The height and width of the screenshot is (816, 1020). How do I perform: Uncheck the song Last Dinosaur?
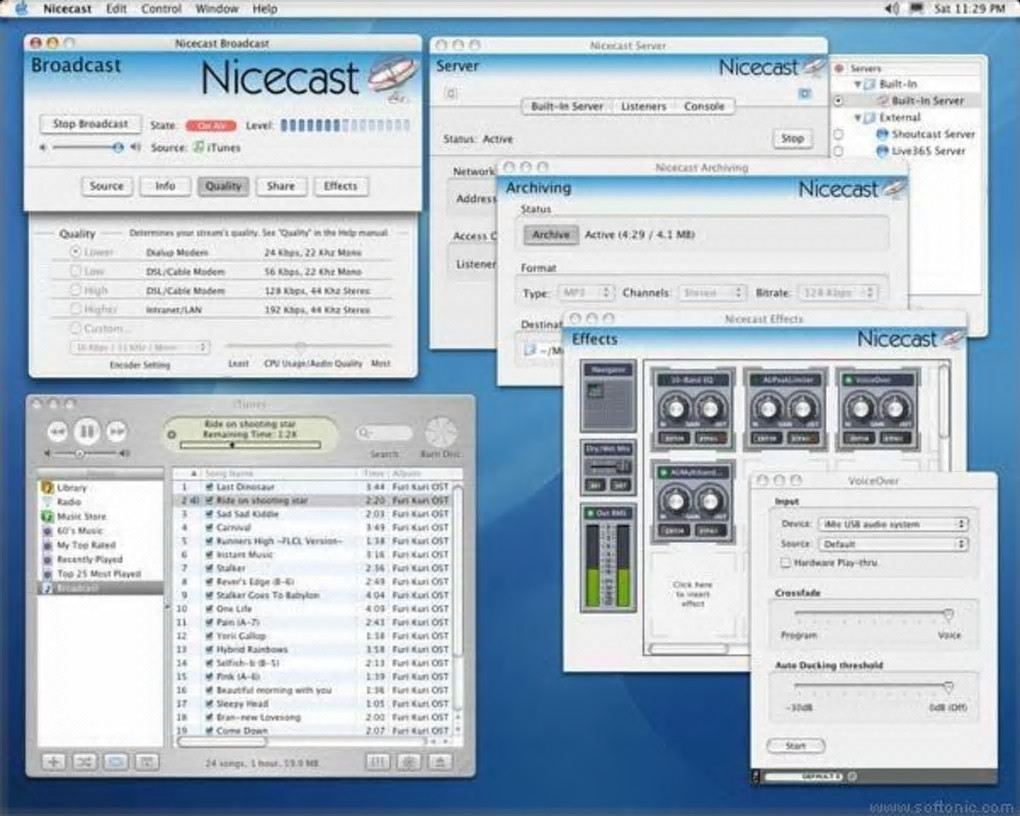click(x=209, y=487)
